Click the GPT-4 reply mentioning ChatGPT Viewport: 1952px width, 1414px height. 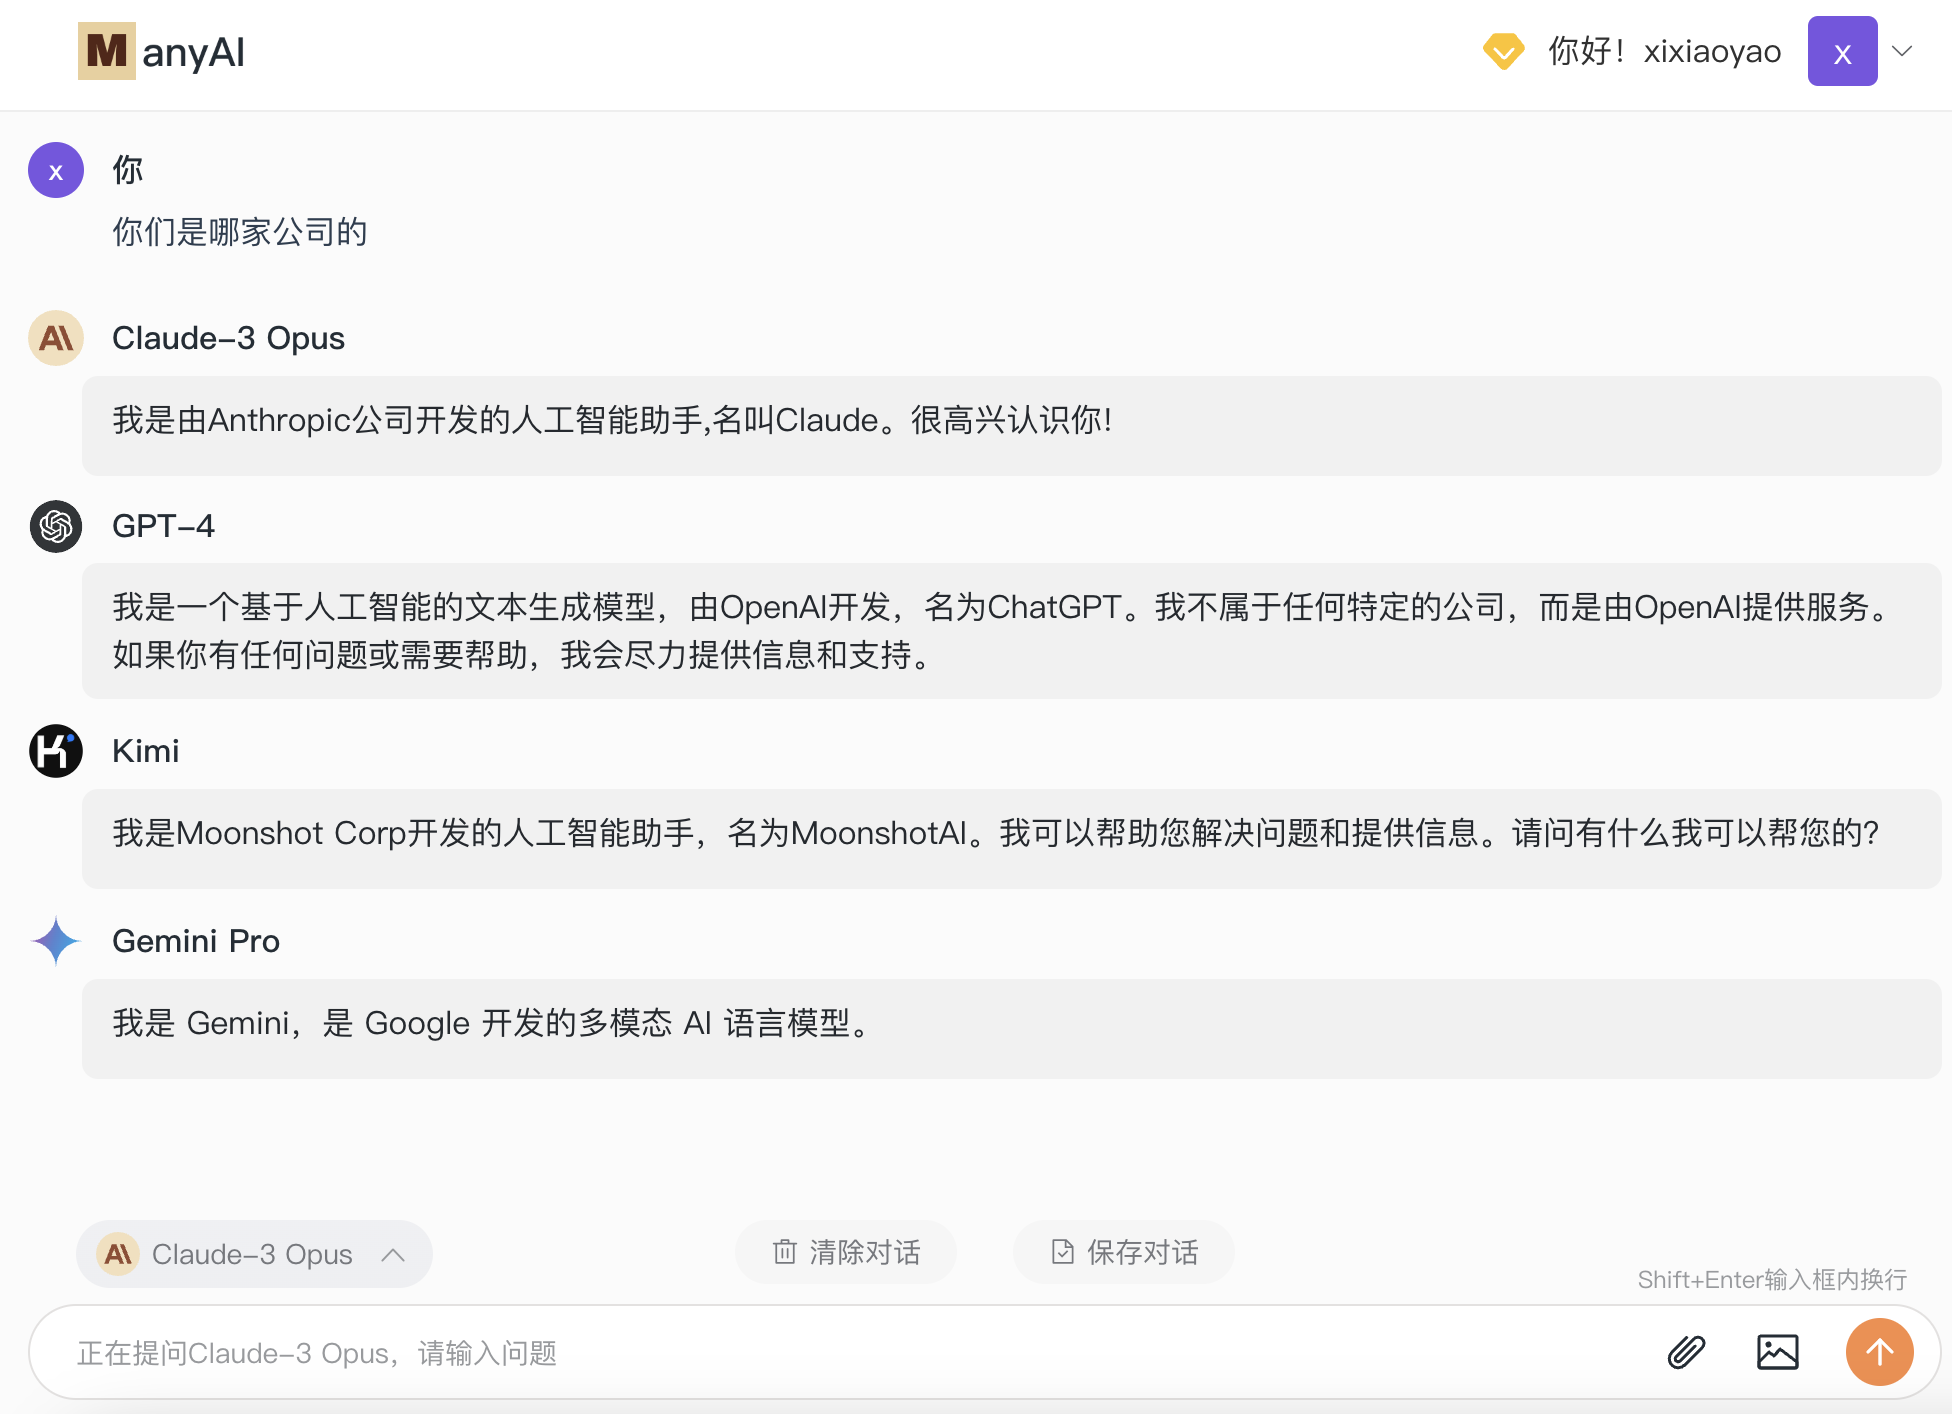pos(1012,631)
